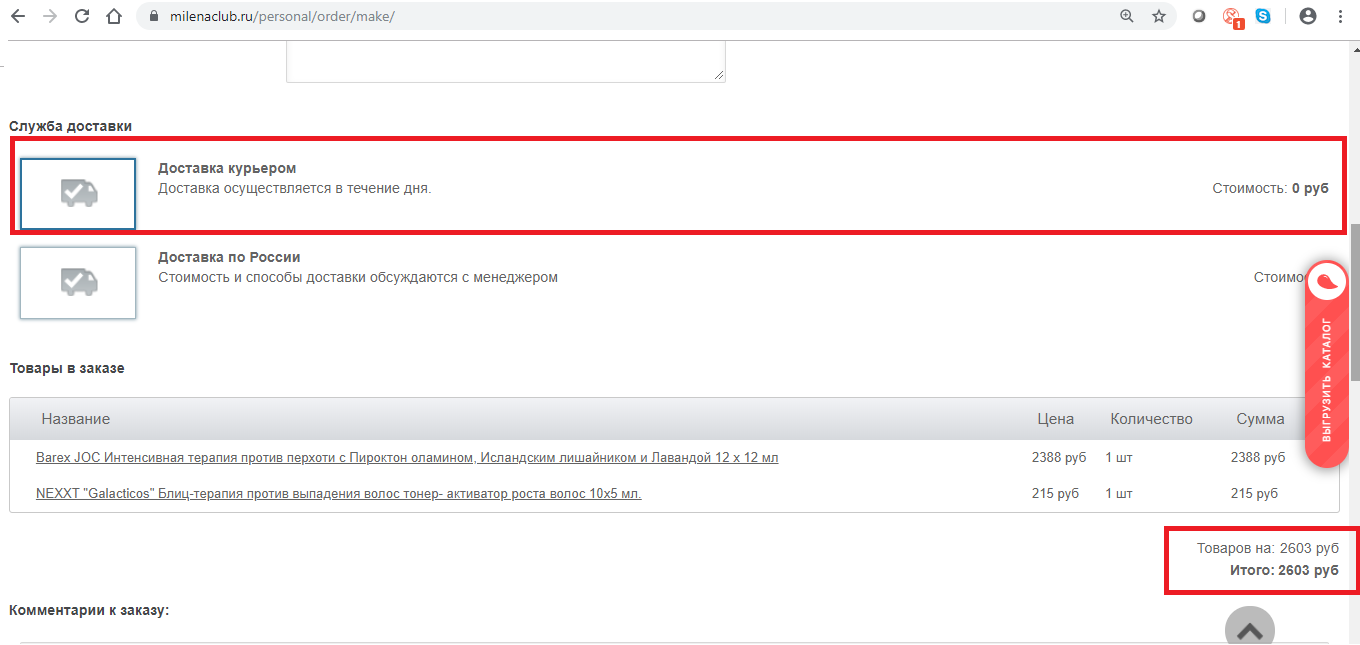
Task: Click the 215 руб price in Цена column
Action: (1055, 493)
